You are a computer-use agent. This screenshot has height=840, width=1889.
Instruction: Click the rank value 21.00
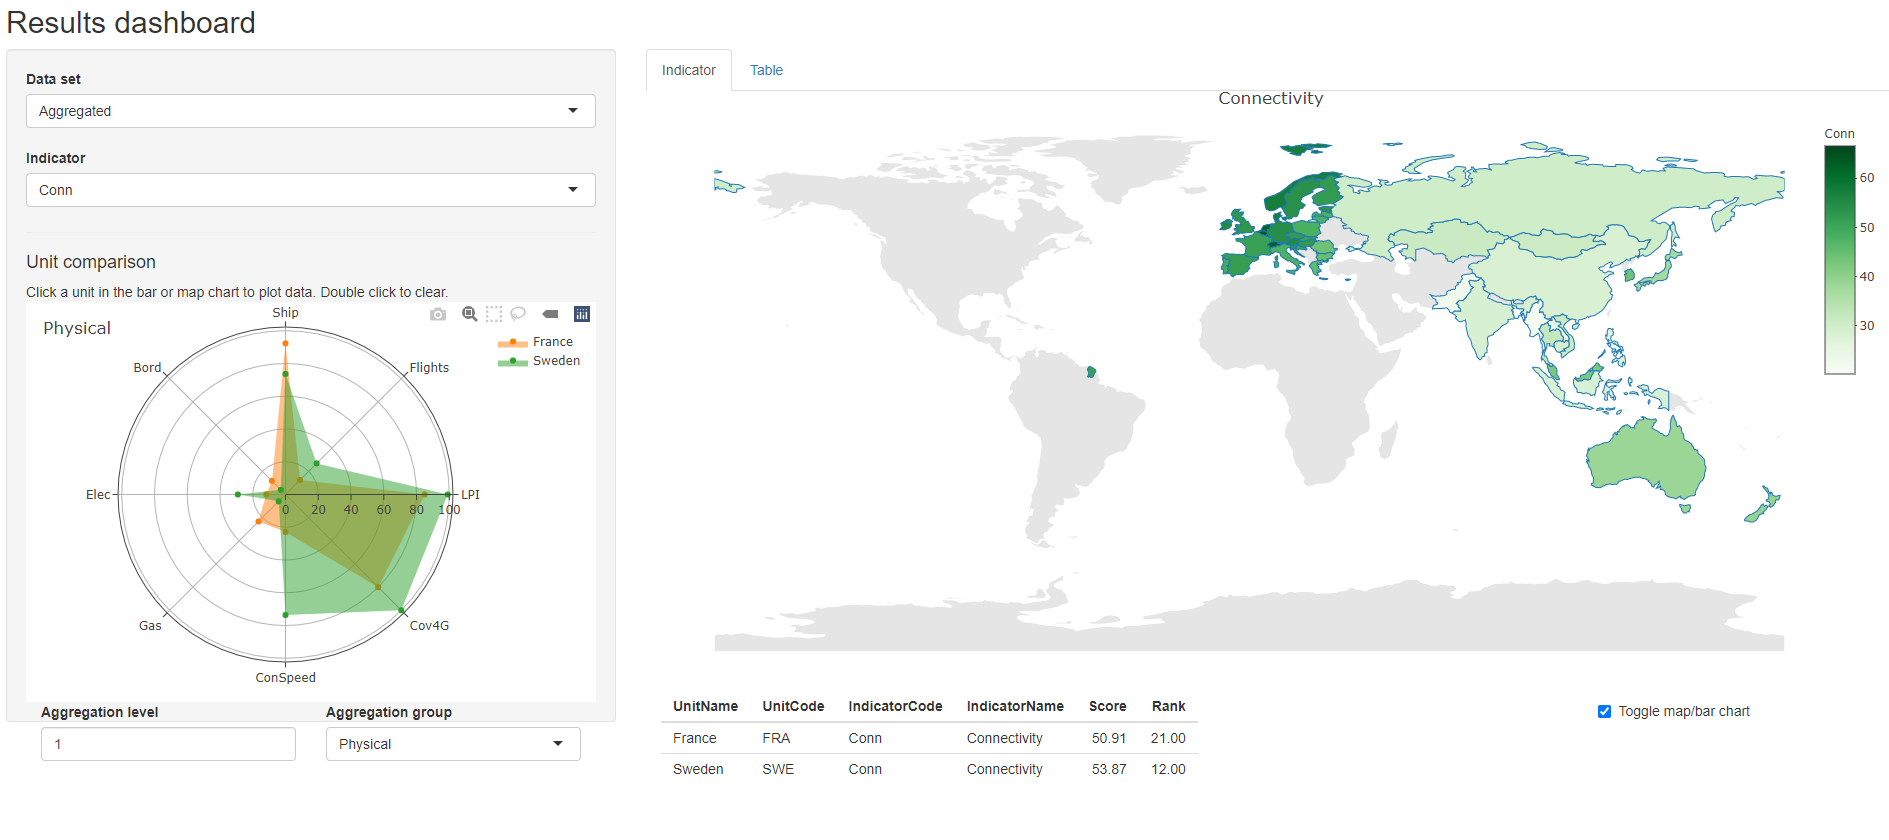coord(1168,738)
